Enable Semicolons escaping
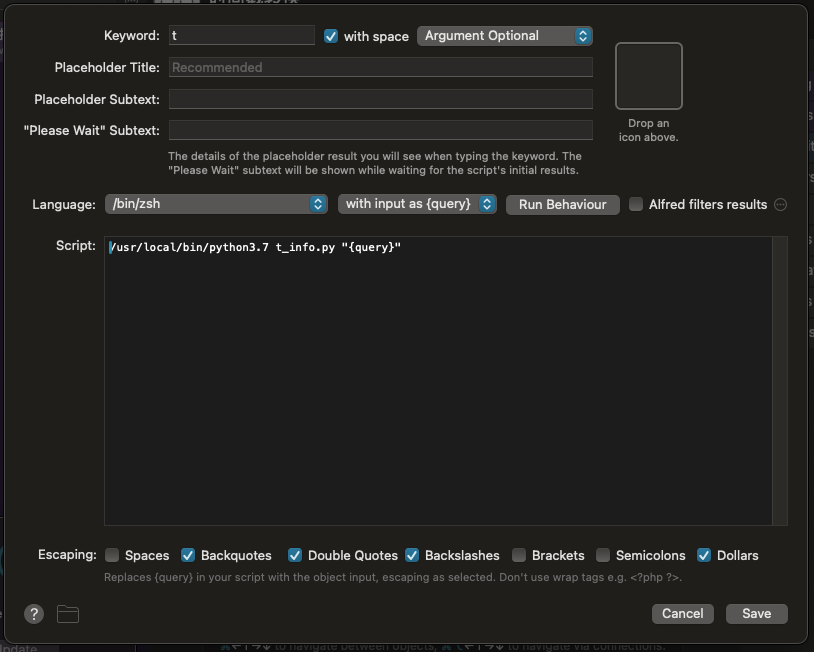 coord(603,555)
